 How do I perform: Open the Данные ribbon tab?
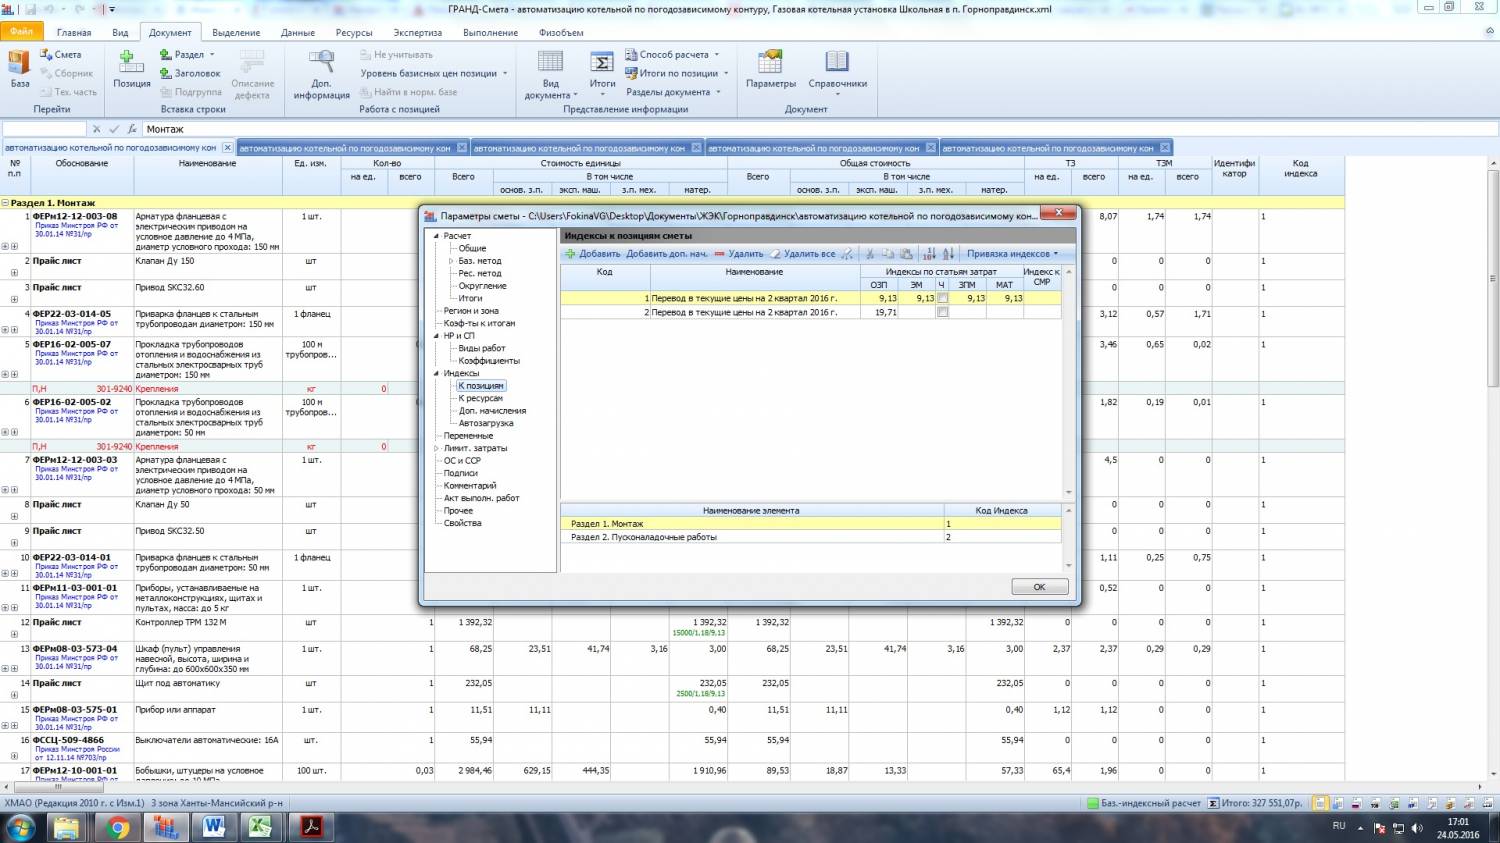tap(298, 33)
